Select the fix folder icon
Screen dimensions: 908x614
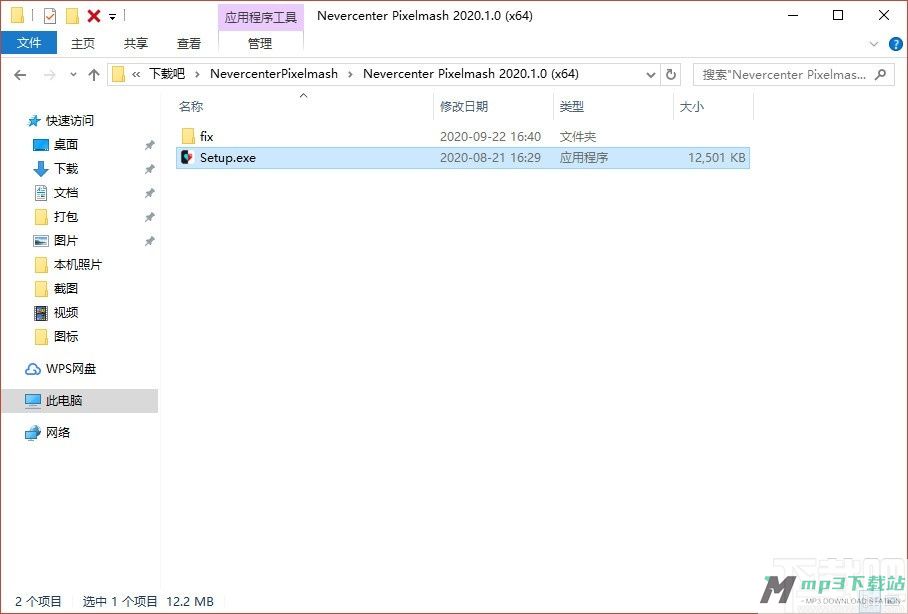click(x=188, y=136)
